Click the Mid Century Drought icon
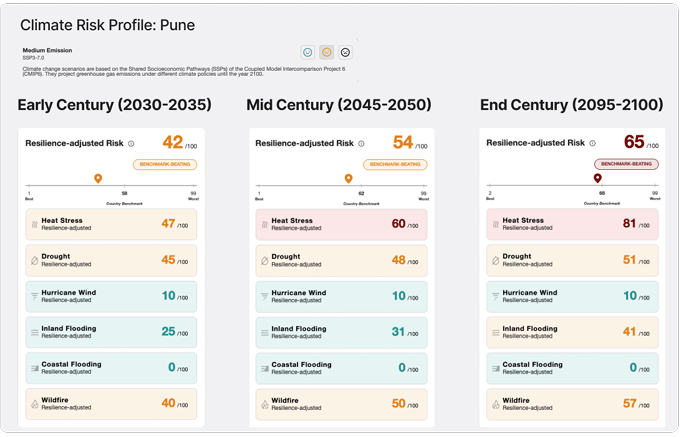This screenshot has width=680, height=437. pos(264,260)
